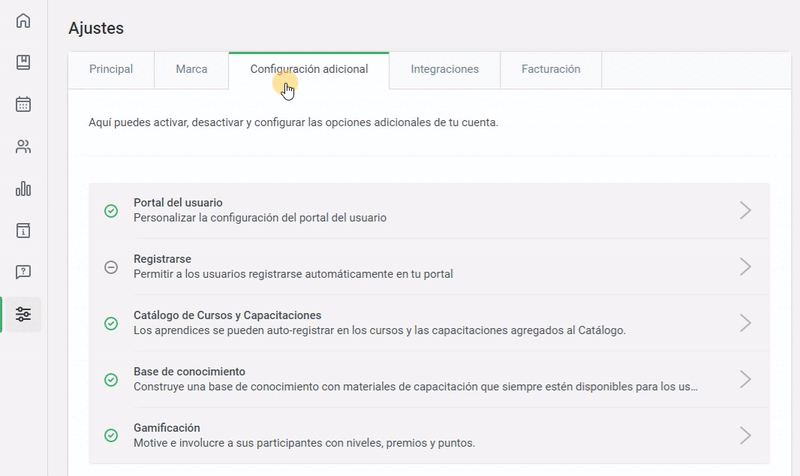Image resolution: width=800 pixels, height=476 pixels.
Task: Open the help question mark icon
Action: point(23,272)
